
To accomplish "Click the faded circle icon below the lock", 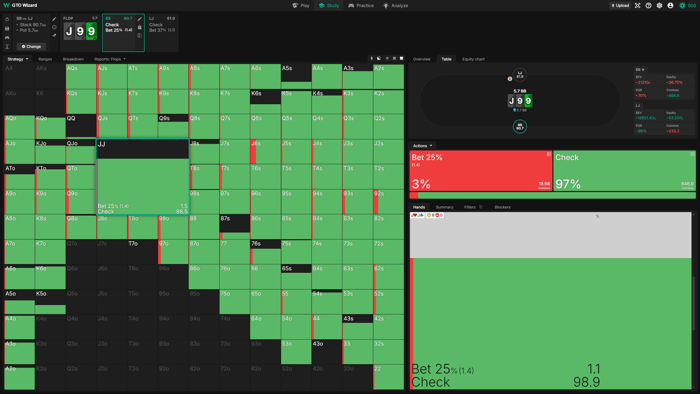I will pos(140,35).
